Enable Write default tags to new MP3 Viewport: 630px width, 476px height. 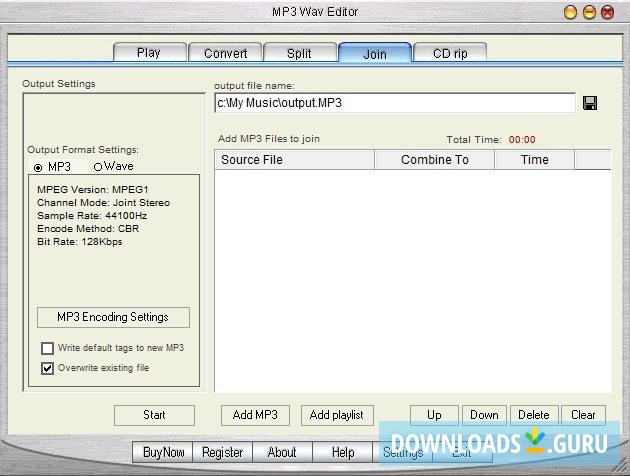(47, 348)
